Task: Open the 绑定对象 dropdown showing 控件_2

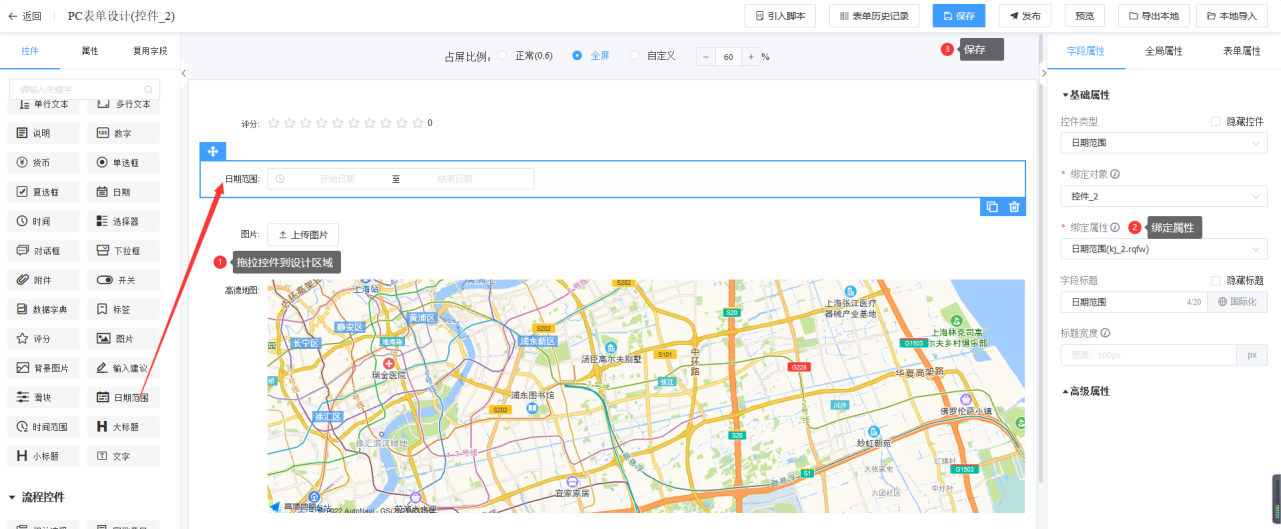Action: tap(1164, 196)
